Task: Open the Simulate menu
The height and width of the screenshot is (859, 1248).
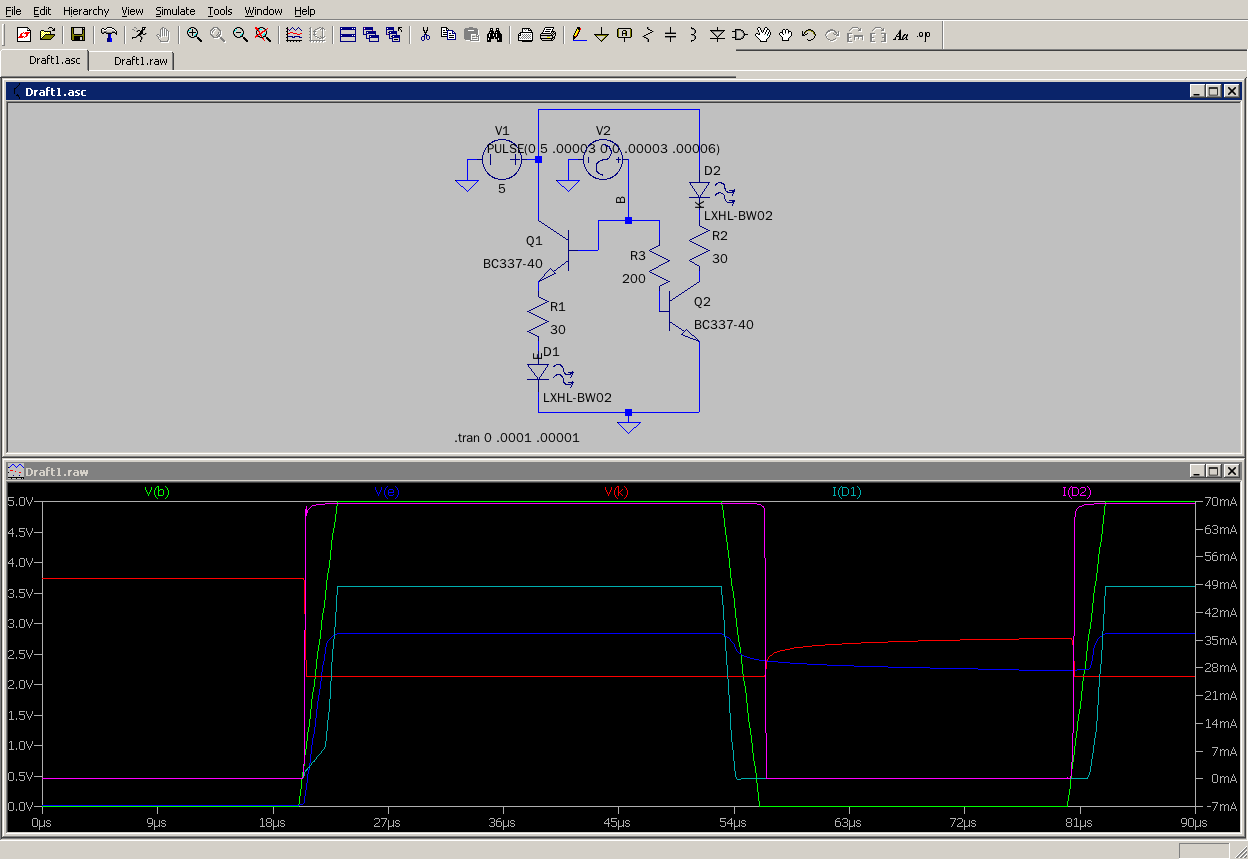Action: point(175,11)
